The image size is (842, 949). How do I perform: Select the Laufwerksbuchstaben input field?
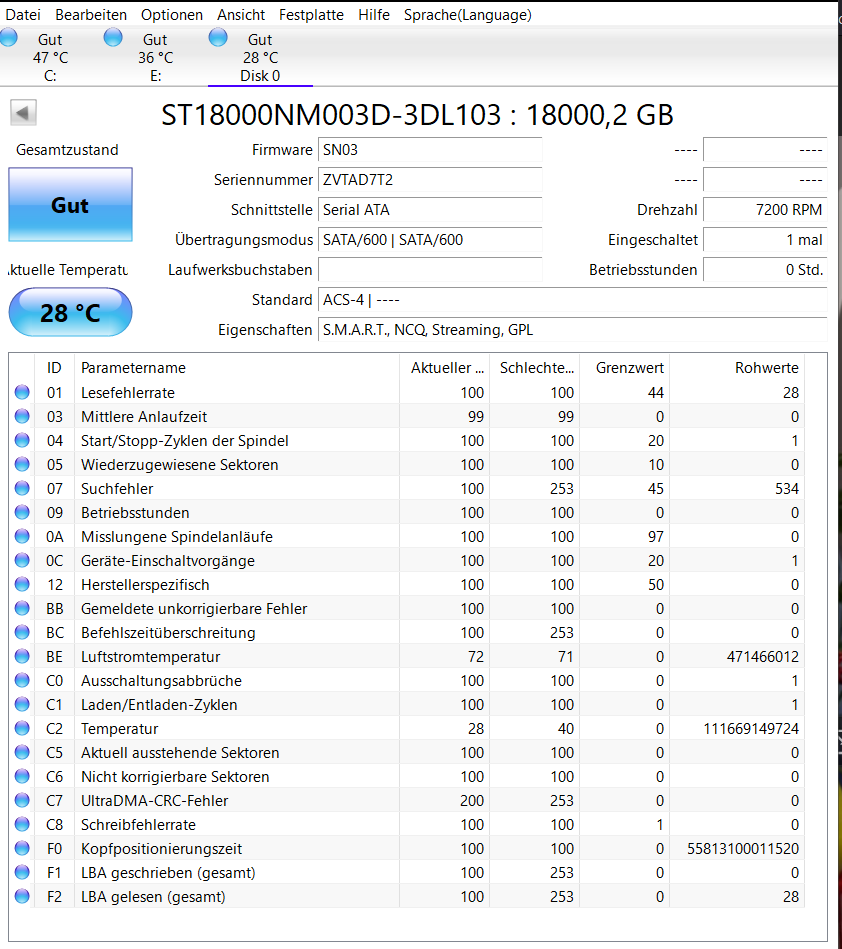coord(430,270)
